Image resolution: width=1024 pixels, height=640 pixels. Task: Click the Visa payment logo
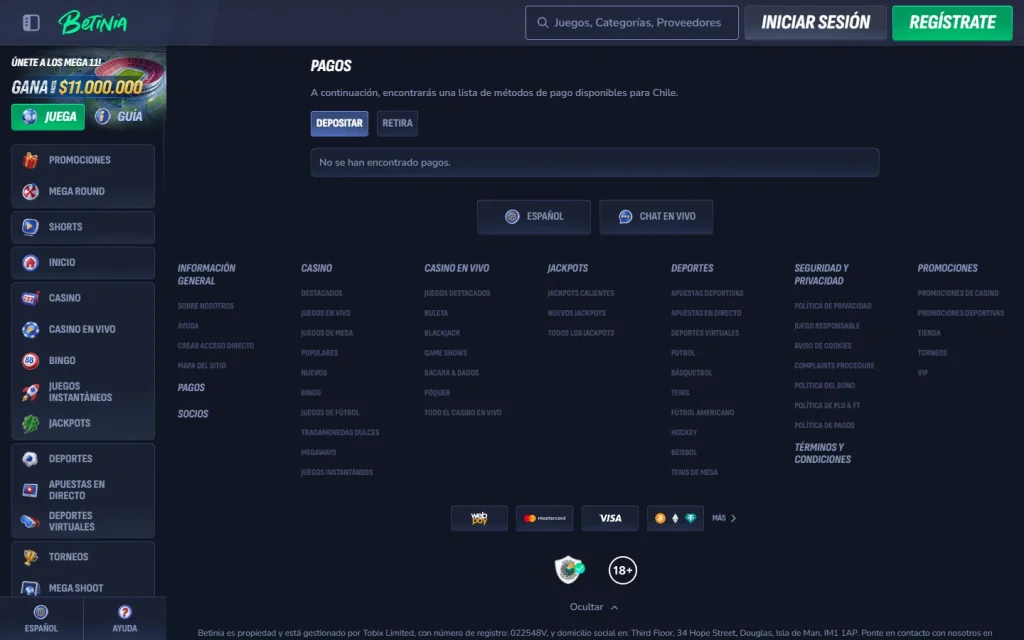click(x=610, y=519)
